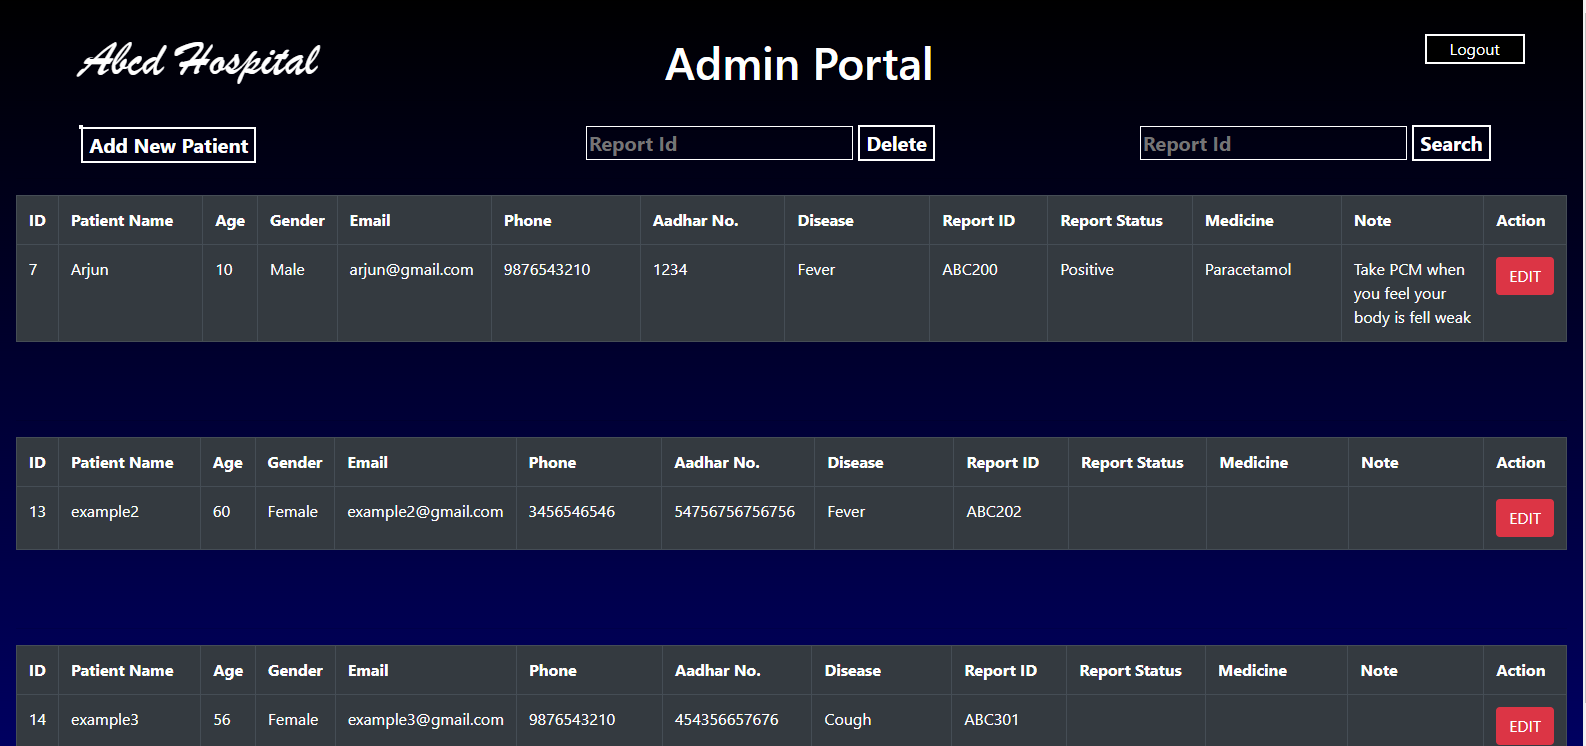Click the Abcd Hospital logo
1586x746 pixels.
click(199, 62)
